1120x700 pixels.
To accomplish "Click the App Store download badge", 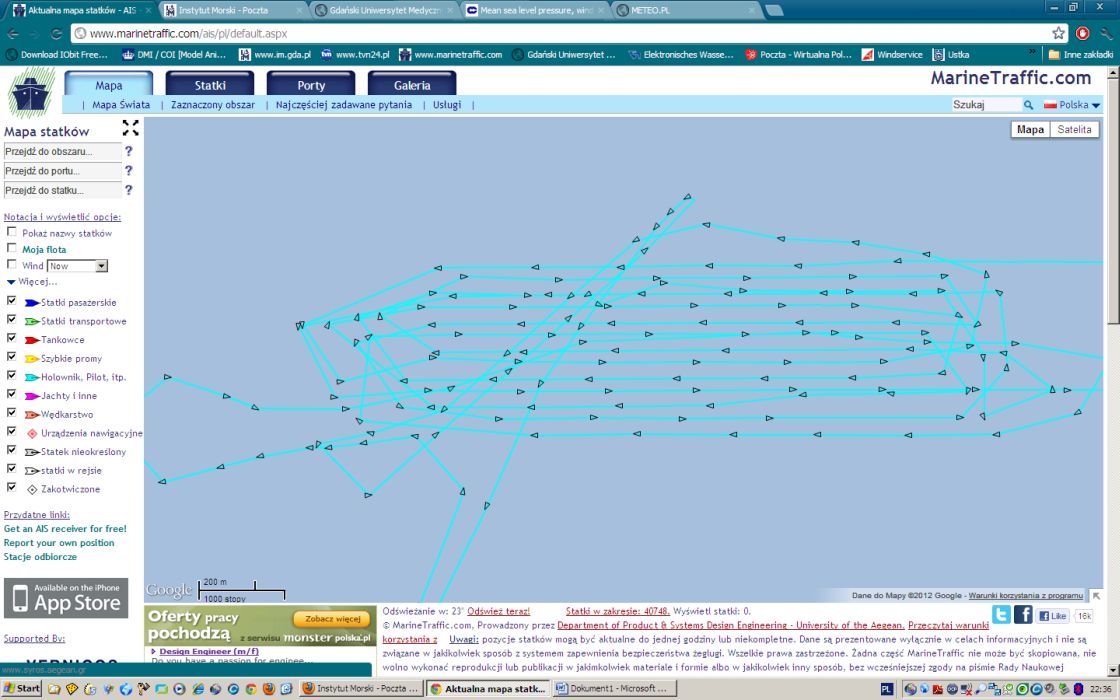I will [66, 598].
